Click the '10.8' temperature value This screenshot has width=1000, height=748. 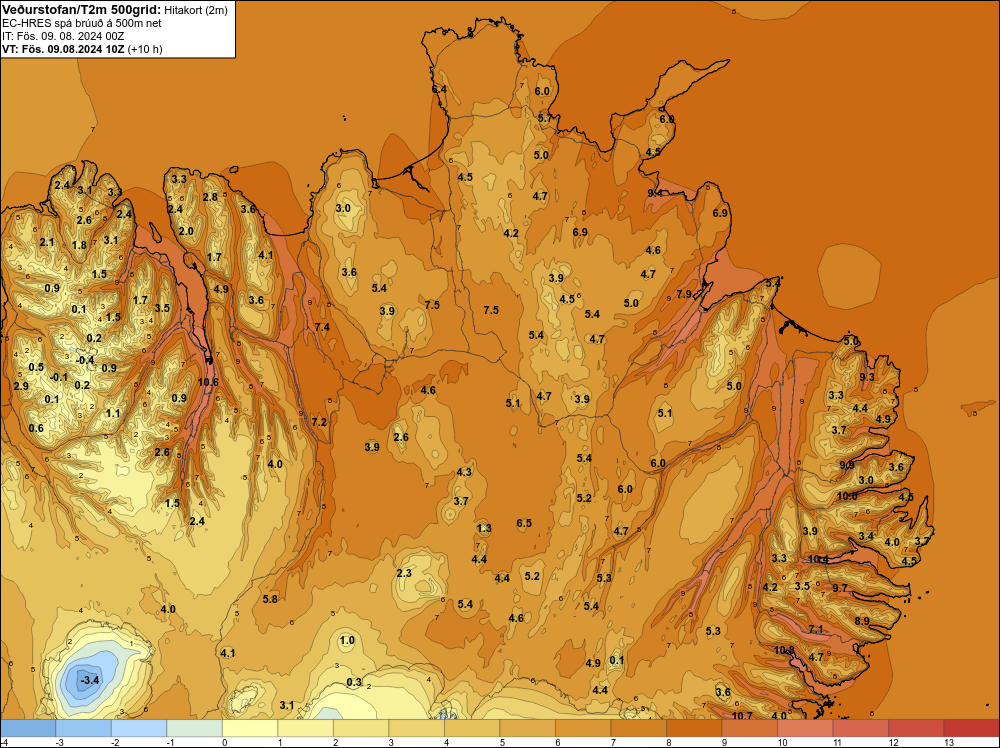[x=784, y=650]
